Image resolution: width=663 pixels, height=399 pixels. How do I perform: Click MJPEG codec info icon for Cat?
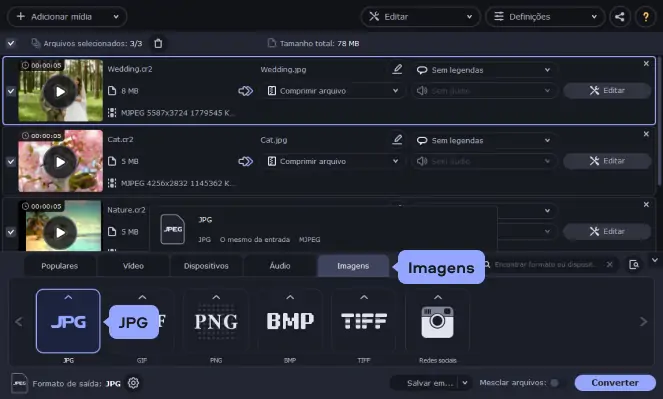tap(112, 183)
